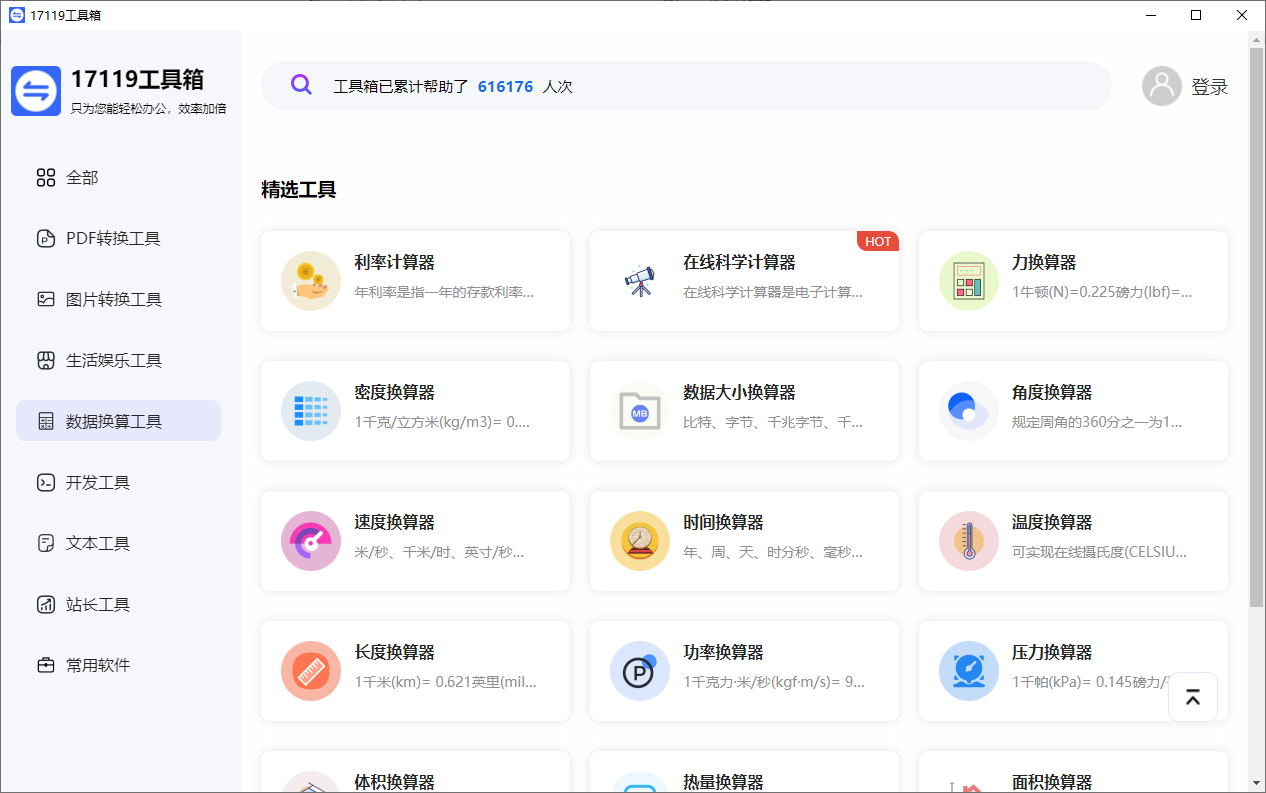1266x793 pixels.
Task: Open the 角度换算器 tool title
Action: tap(1053, 393)
